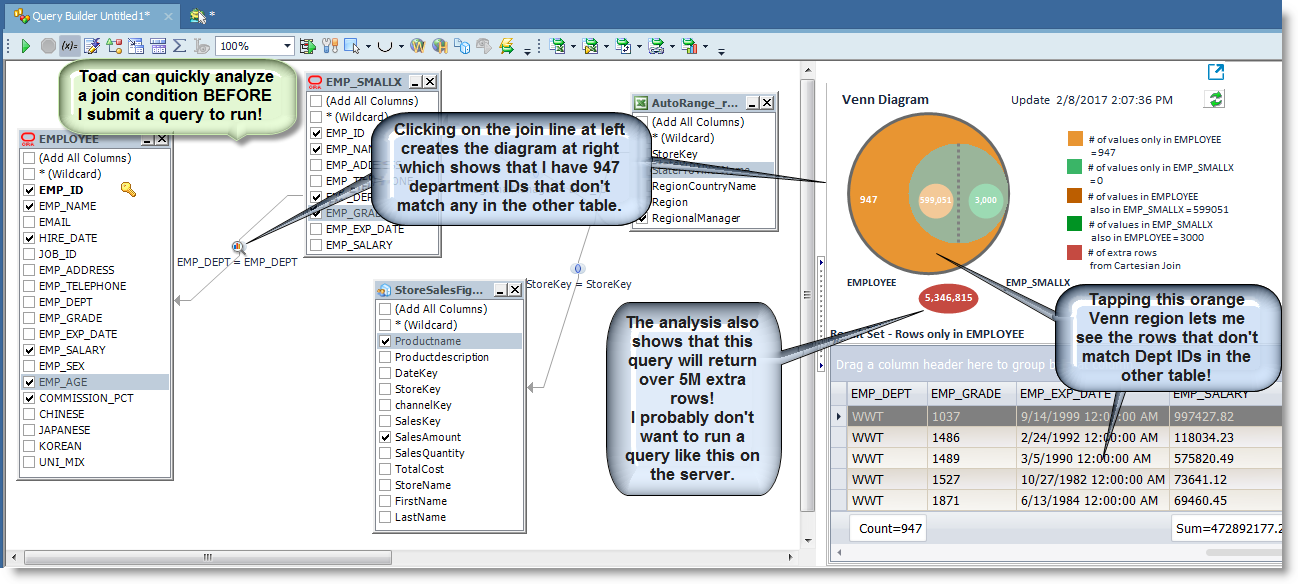Click red legend swatch for Cartesian rows
The width and height of the screenshot is (1298, 584).
point(1075,252)
